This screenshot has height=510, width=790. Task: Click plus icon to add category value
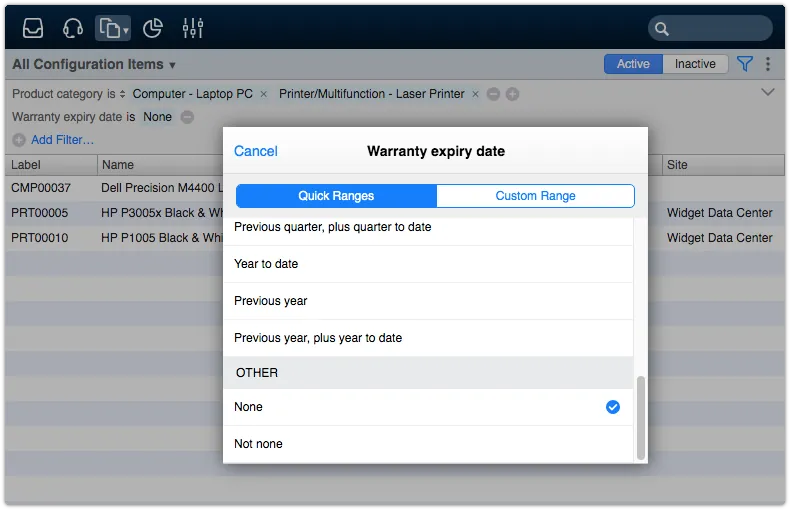(x=512, y=94)
